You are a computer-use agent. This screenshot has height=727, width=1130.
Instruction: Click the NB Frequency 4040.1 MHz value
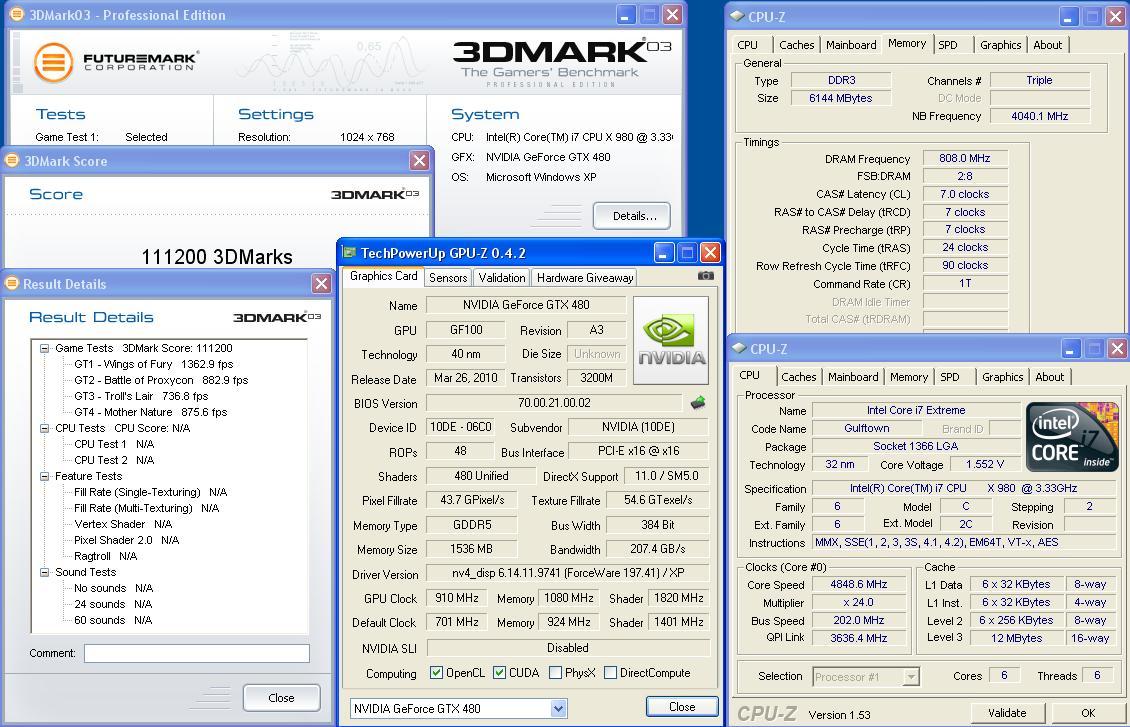[1039, 115]
